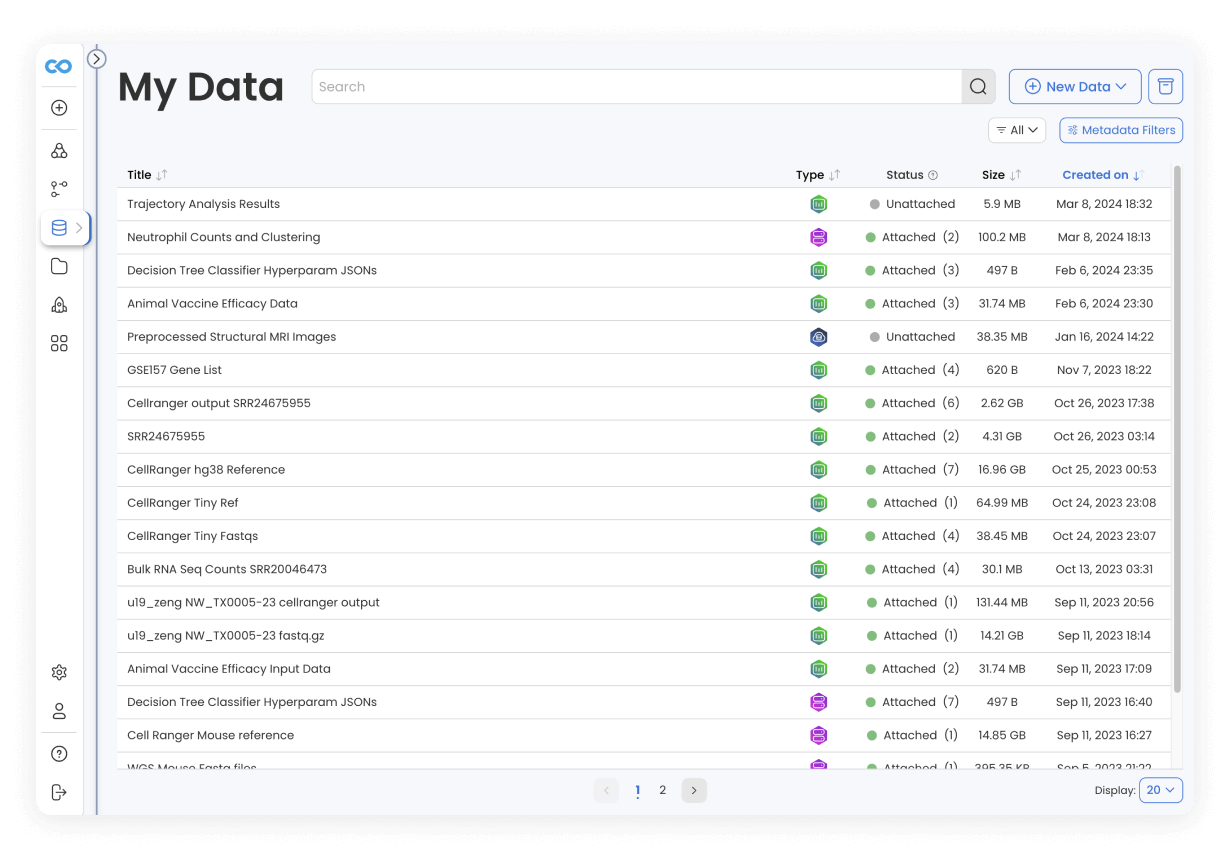1230x860 pixels.
Task: Switch to results page 2
Action: 662,790
